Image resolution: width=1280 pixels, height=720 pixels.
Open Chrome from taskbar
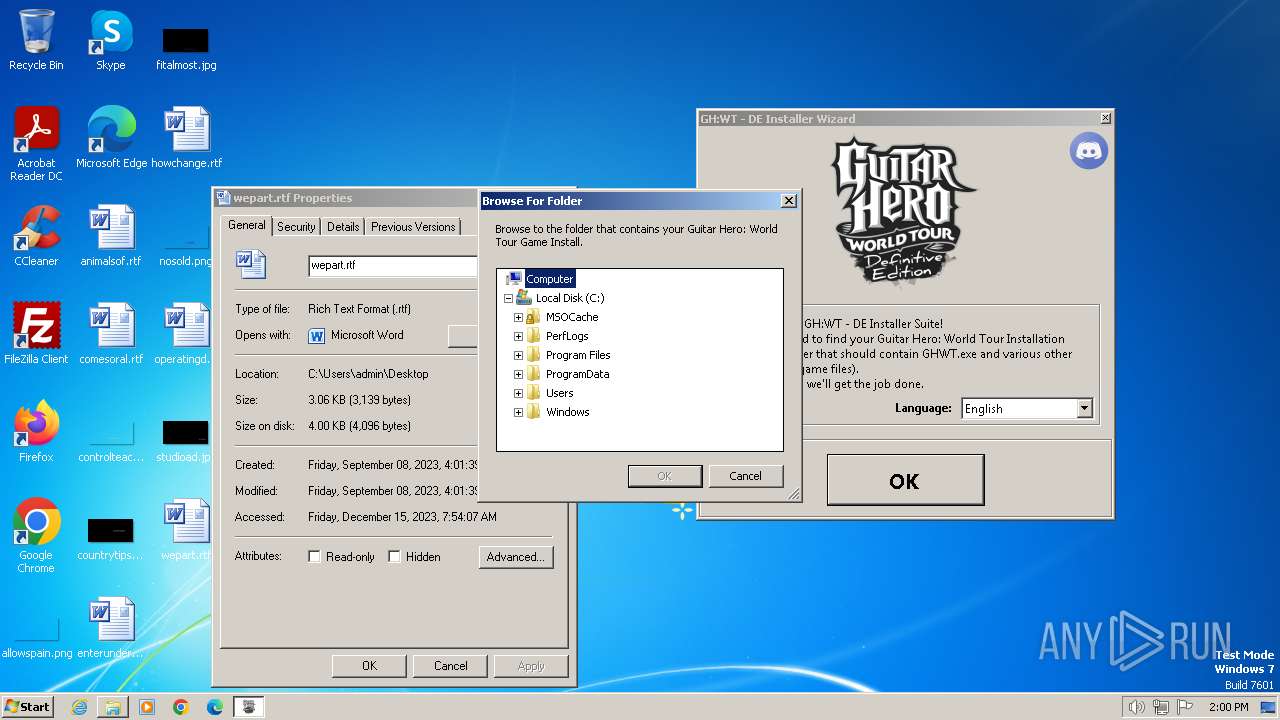(x=181, y=707)
